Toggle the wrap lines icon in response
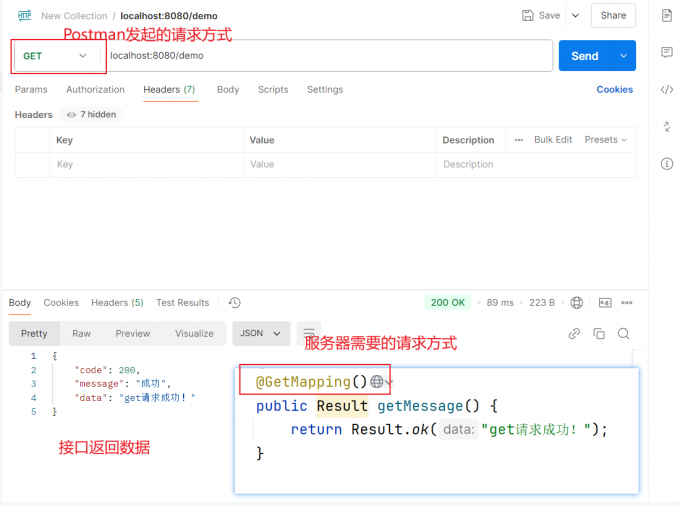The image size is (680, 506). tap(309, 333)
